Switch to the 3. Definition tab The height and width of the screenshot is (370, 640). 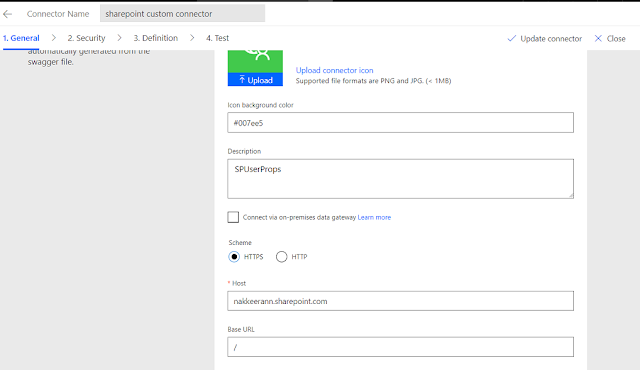156,38
